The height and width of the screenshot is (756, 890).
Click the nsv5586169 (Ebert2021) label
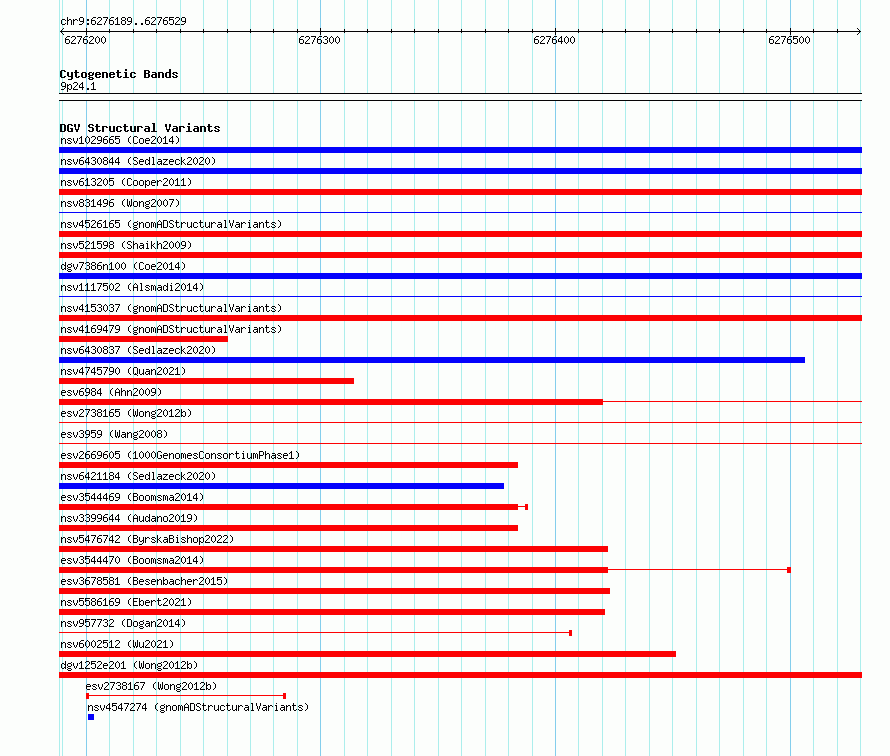pos(126,602)
